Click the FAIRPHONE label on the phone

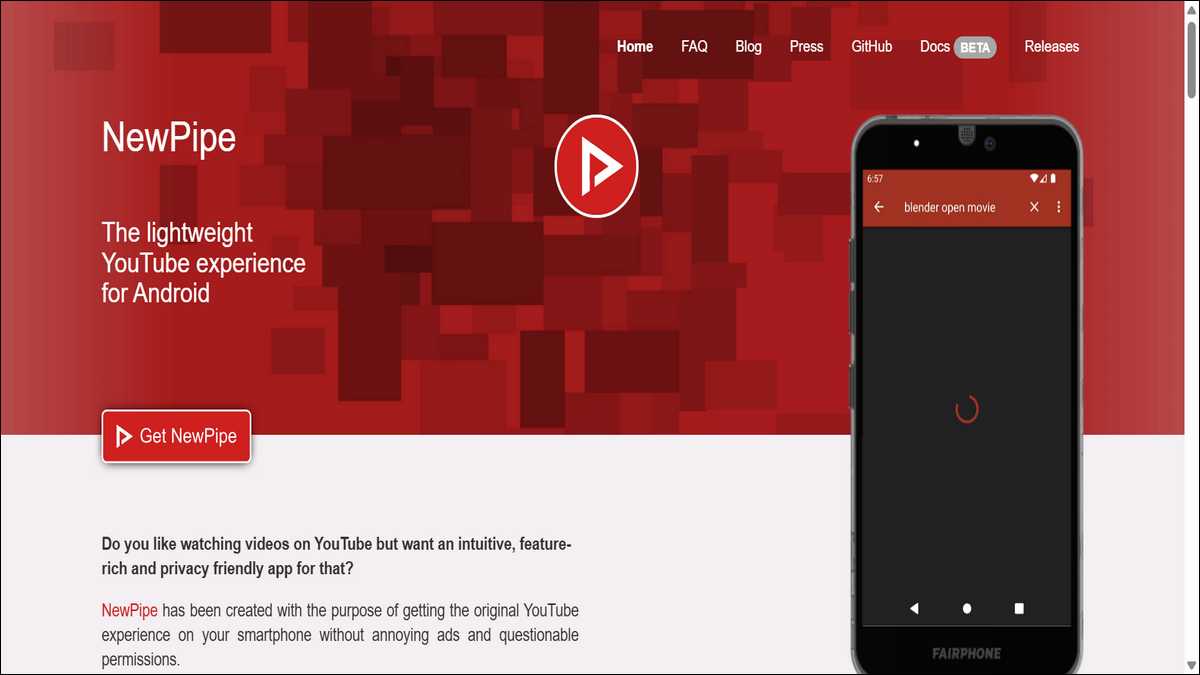[x=966, y=653]
